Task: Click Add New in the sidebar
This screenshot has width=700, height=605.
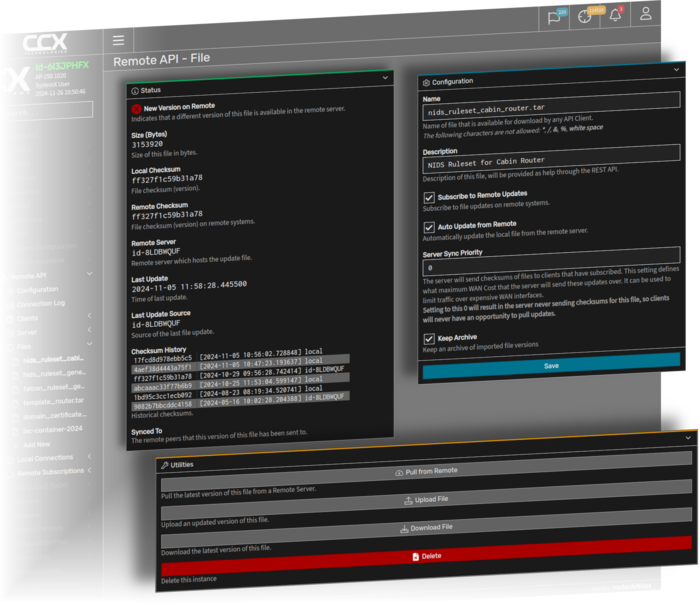Action: [36, 444]
